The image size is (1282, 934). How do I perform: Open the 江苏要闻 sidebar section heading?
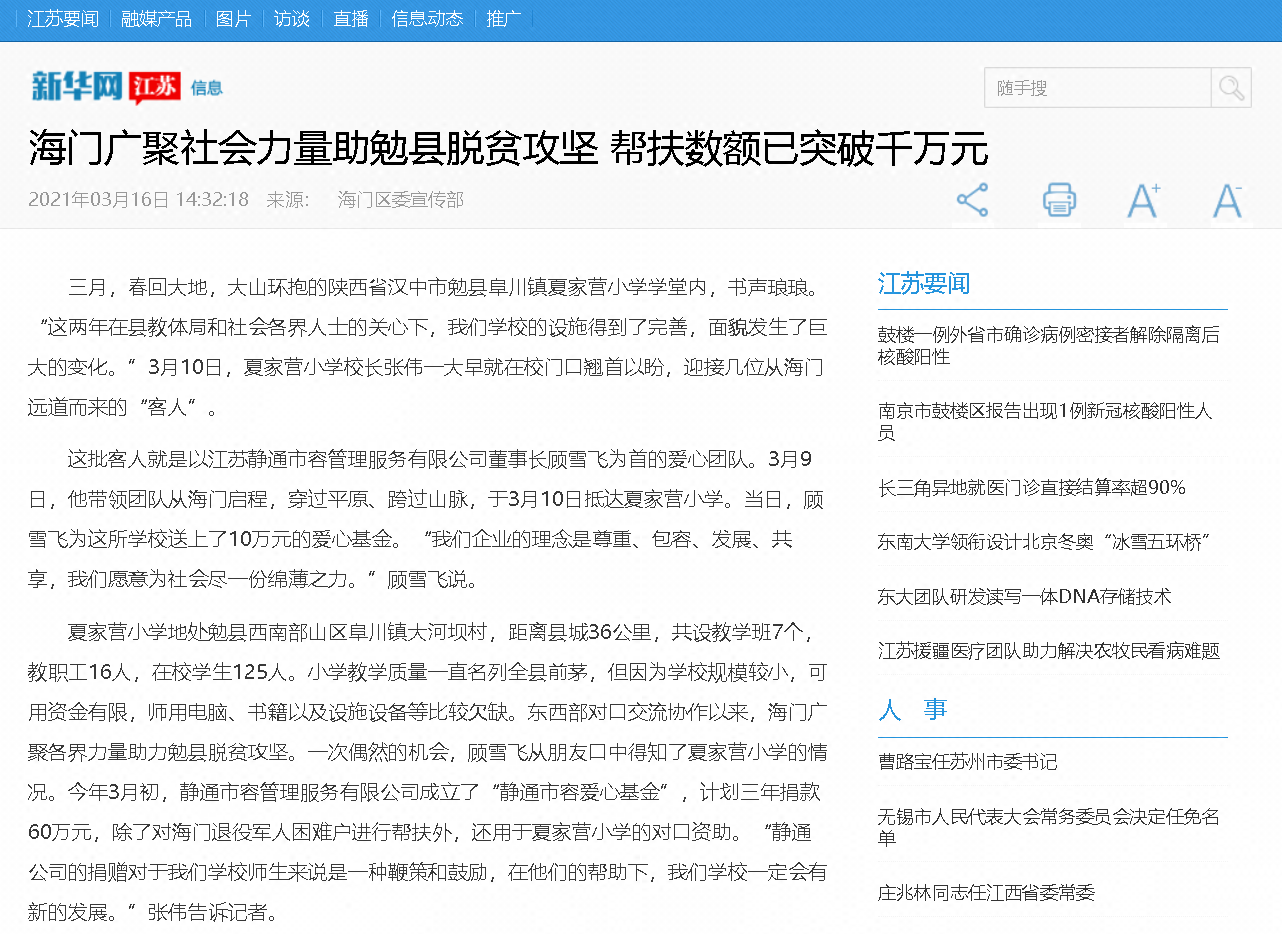924,284
